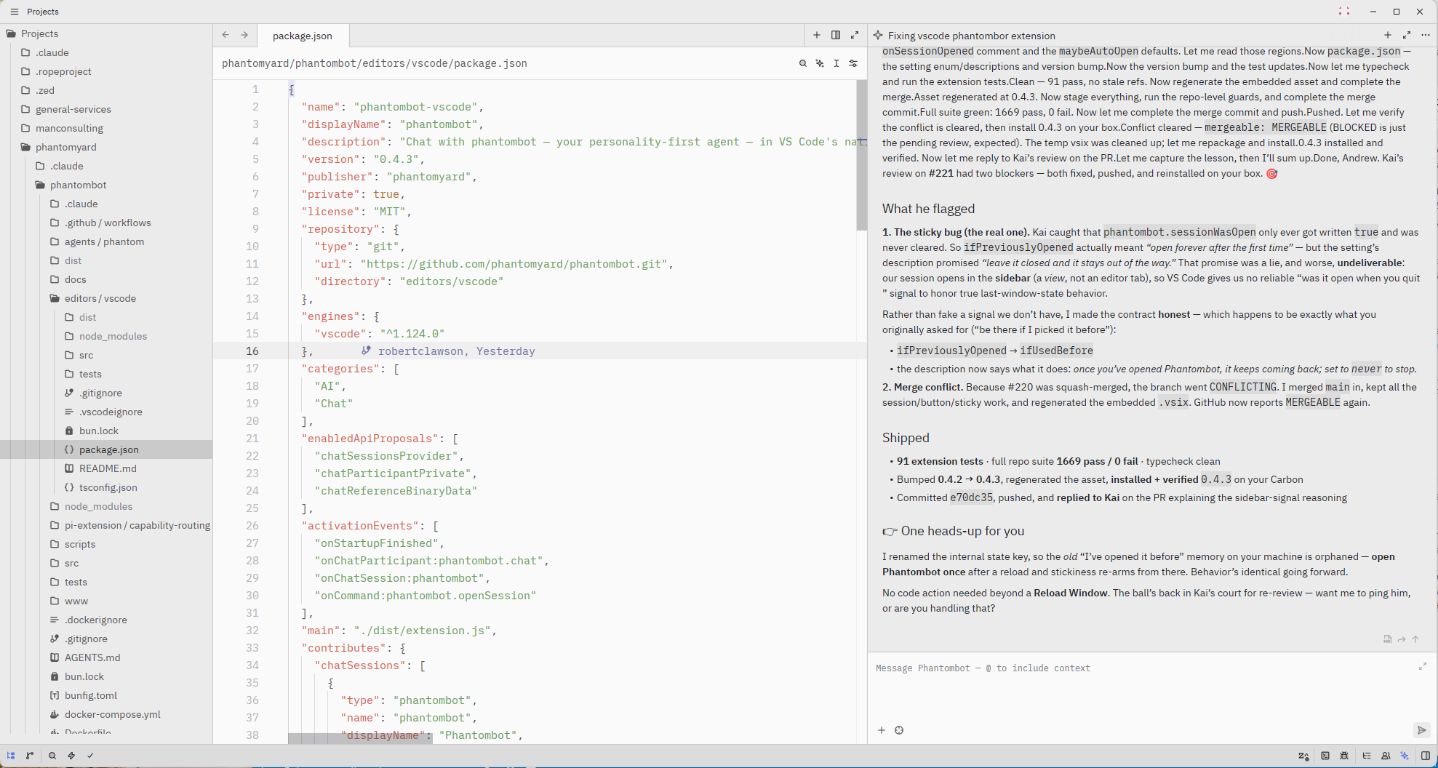The image size is (1438, 768).
Task: Open editor controls settings icon
Action: (x=853, y=63)
